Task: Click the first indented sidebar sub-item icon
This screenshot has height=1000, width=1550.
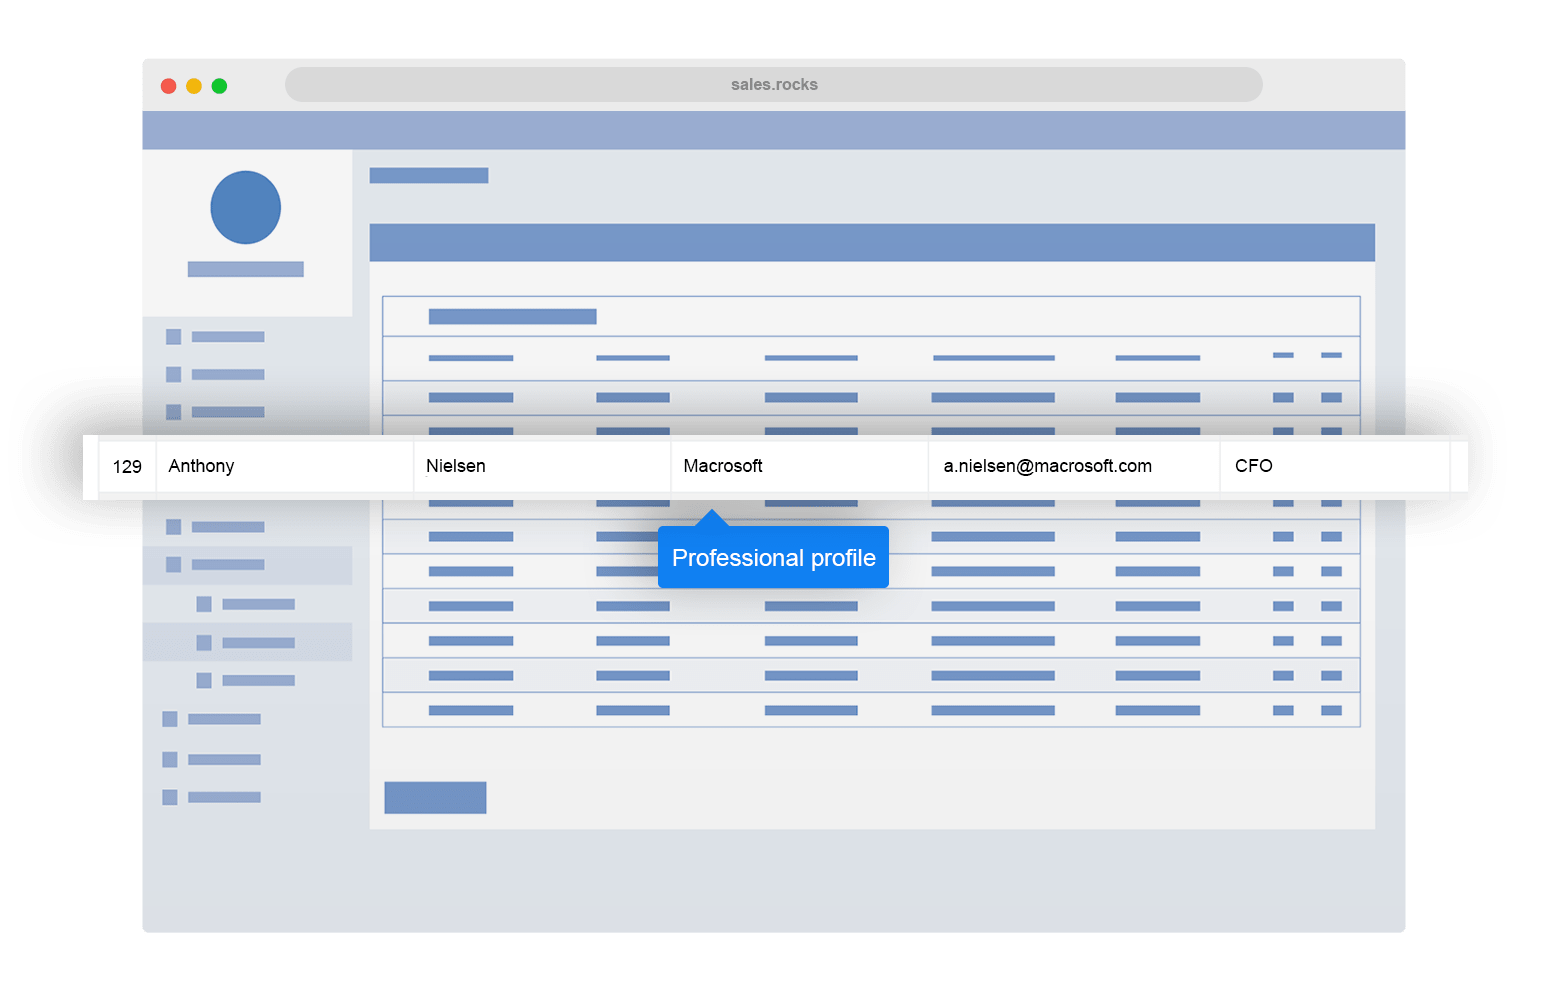Action: (x=204, y=604)
